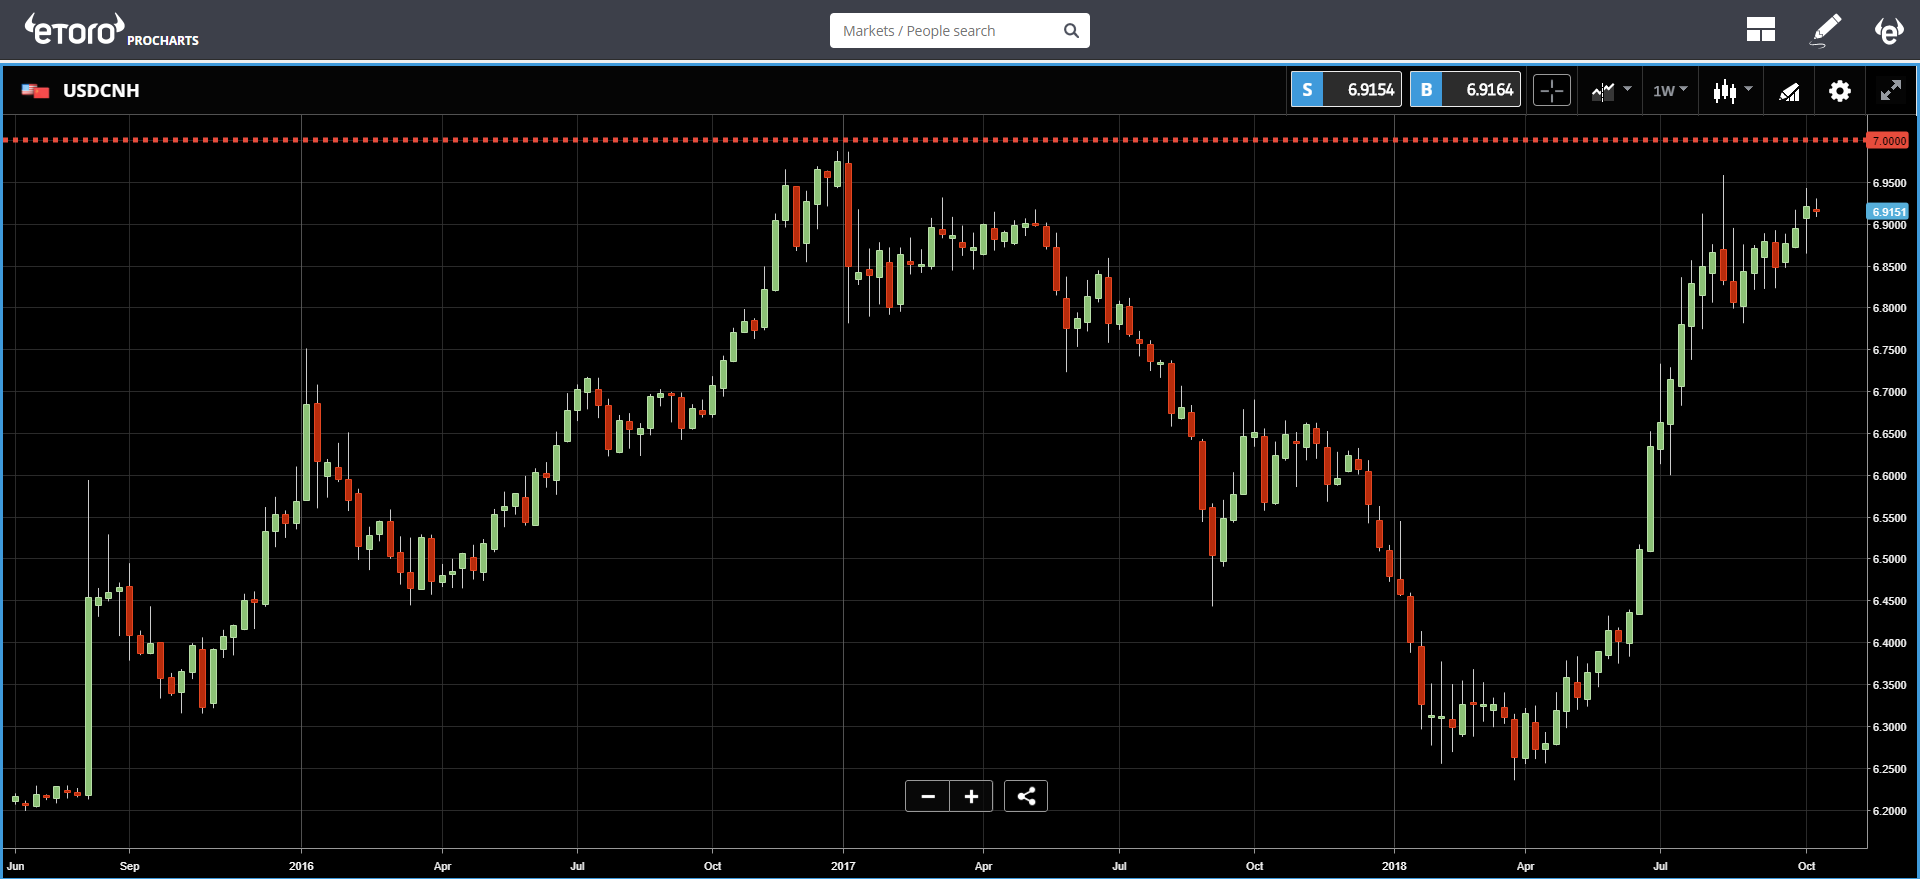Share the chart
Viewport: 1920px width, 879px height.
tap(1026, 796)
